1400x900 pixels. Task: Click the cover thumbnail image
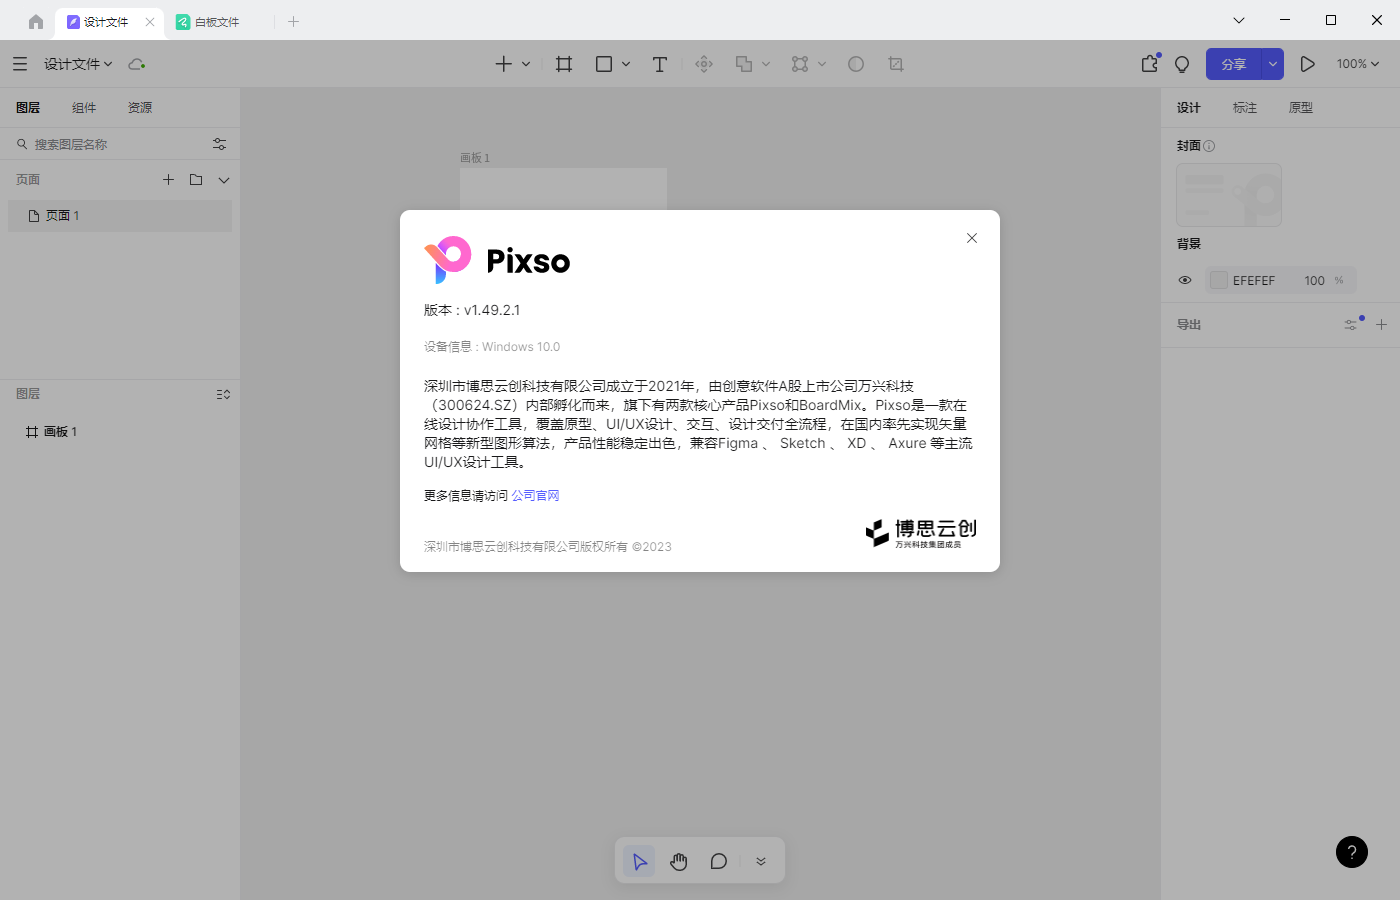[1229, 195]
